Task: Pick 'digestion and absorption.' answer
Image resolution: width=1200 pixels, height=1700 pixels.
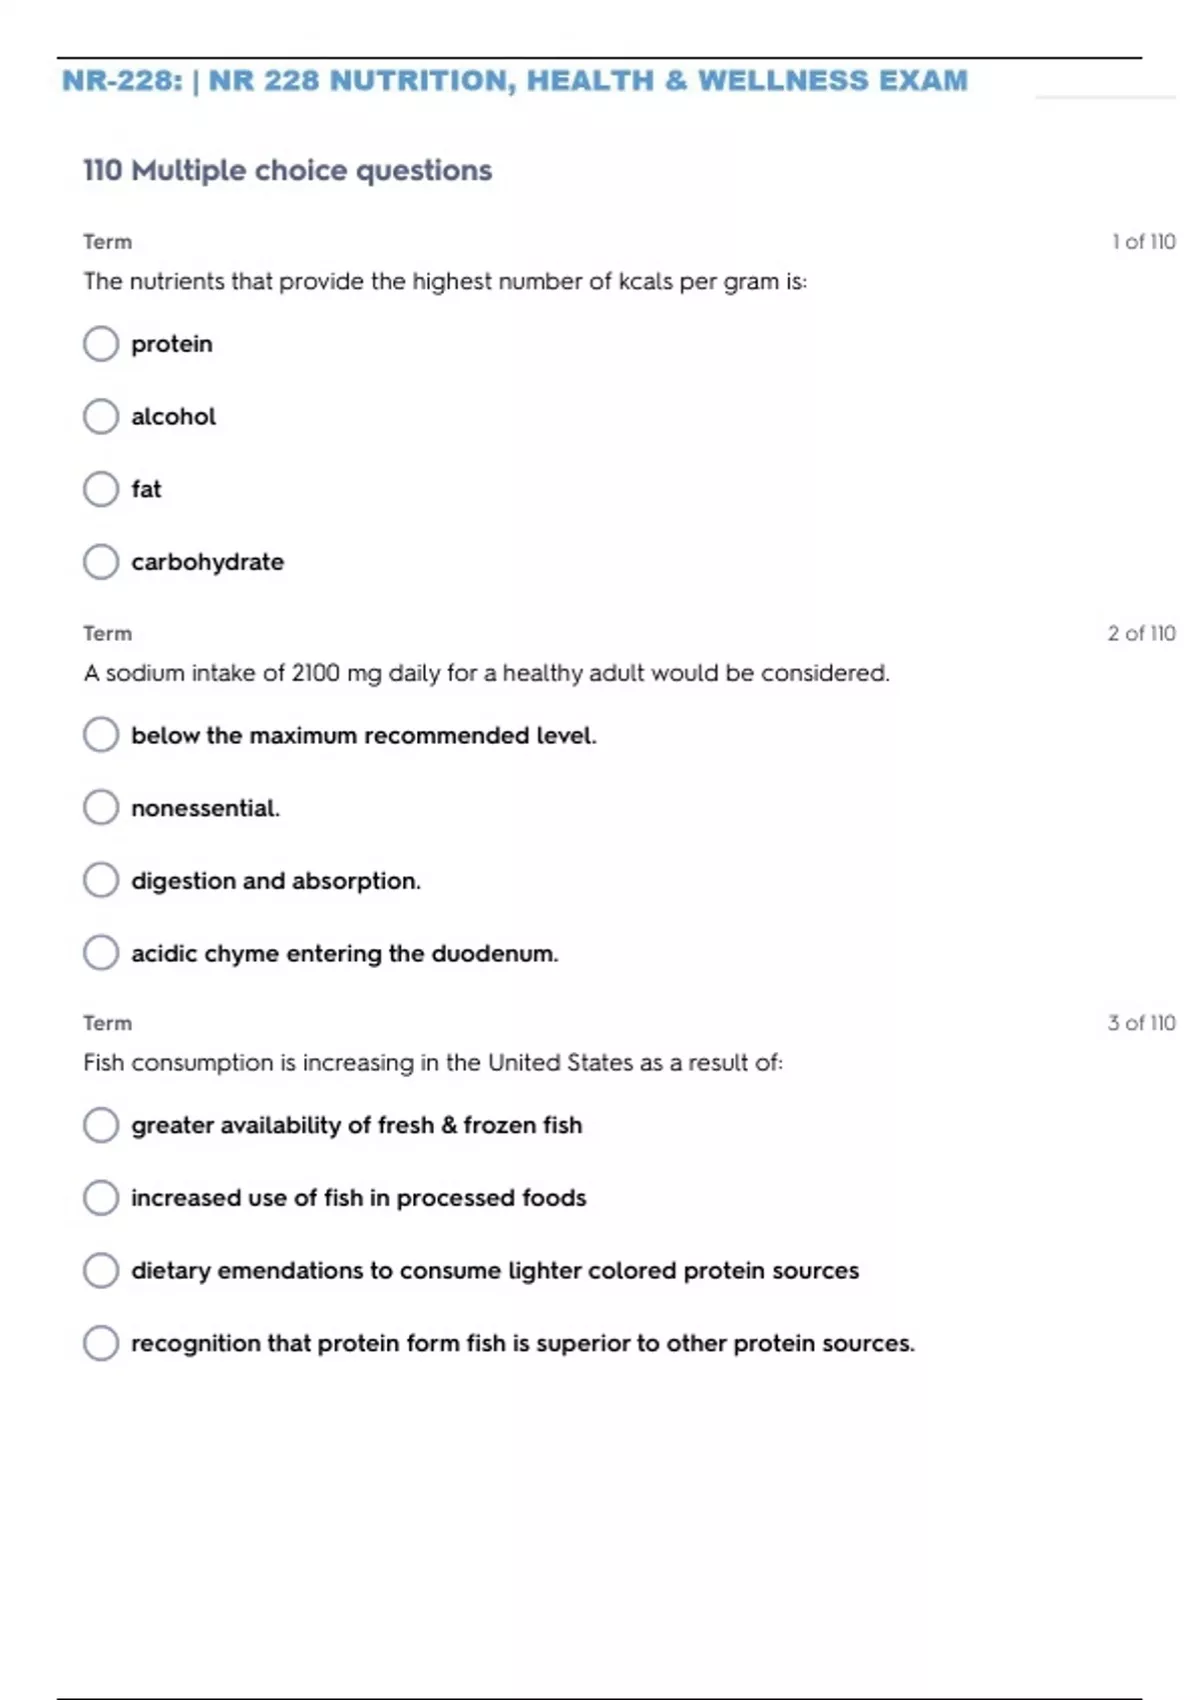Action: click(x=101, y=881)
